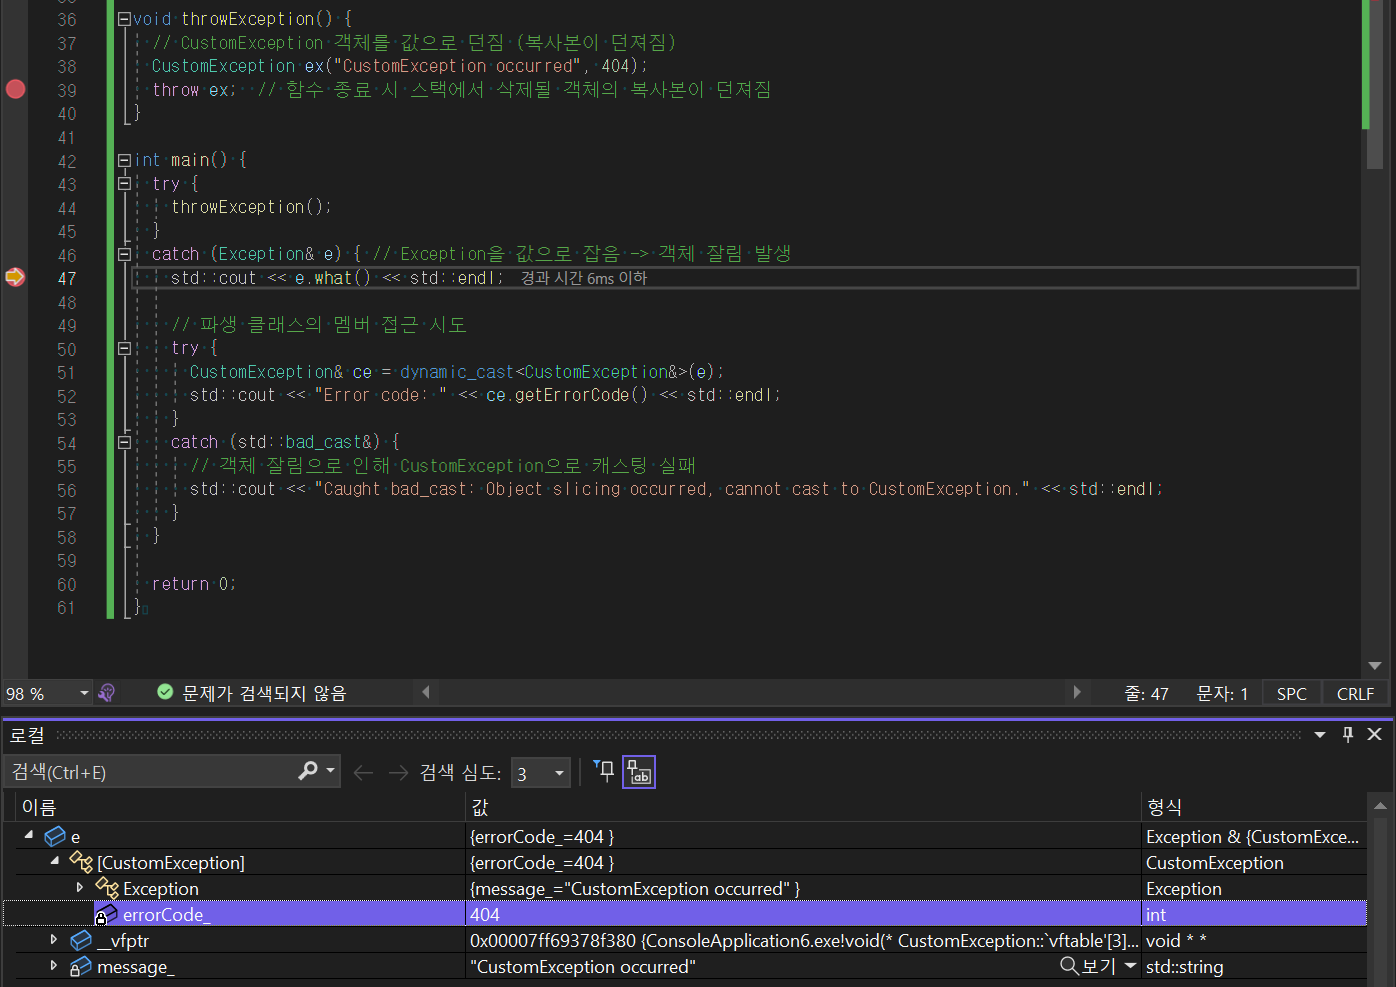Open the 보기 visualizer dropdown arrow
The image size is (1396, 987).
coord(1131,966)
